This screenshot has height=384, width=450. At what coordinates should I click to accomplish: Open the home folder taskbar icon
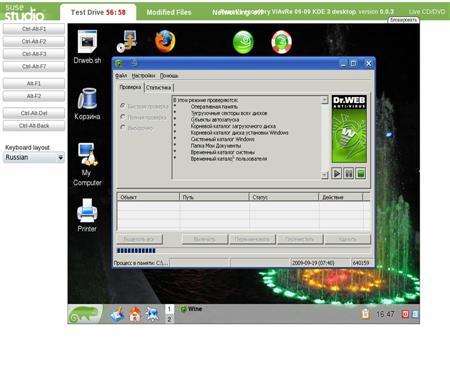[135, 314]
